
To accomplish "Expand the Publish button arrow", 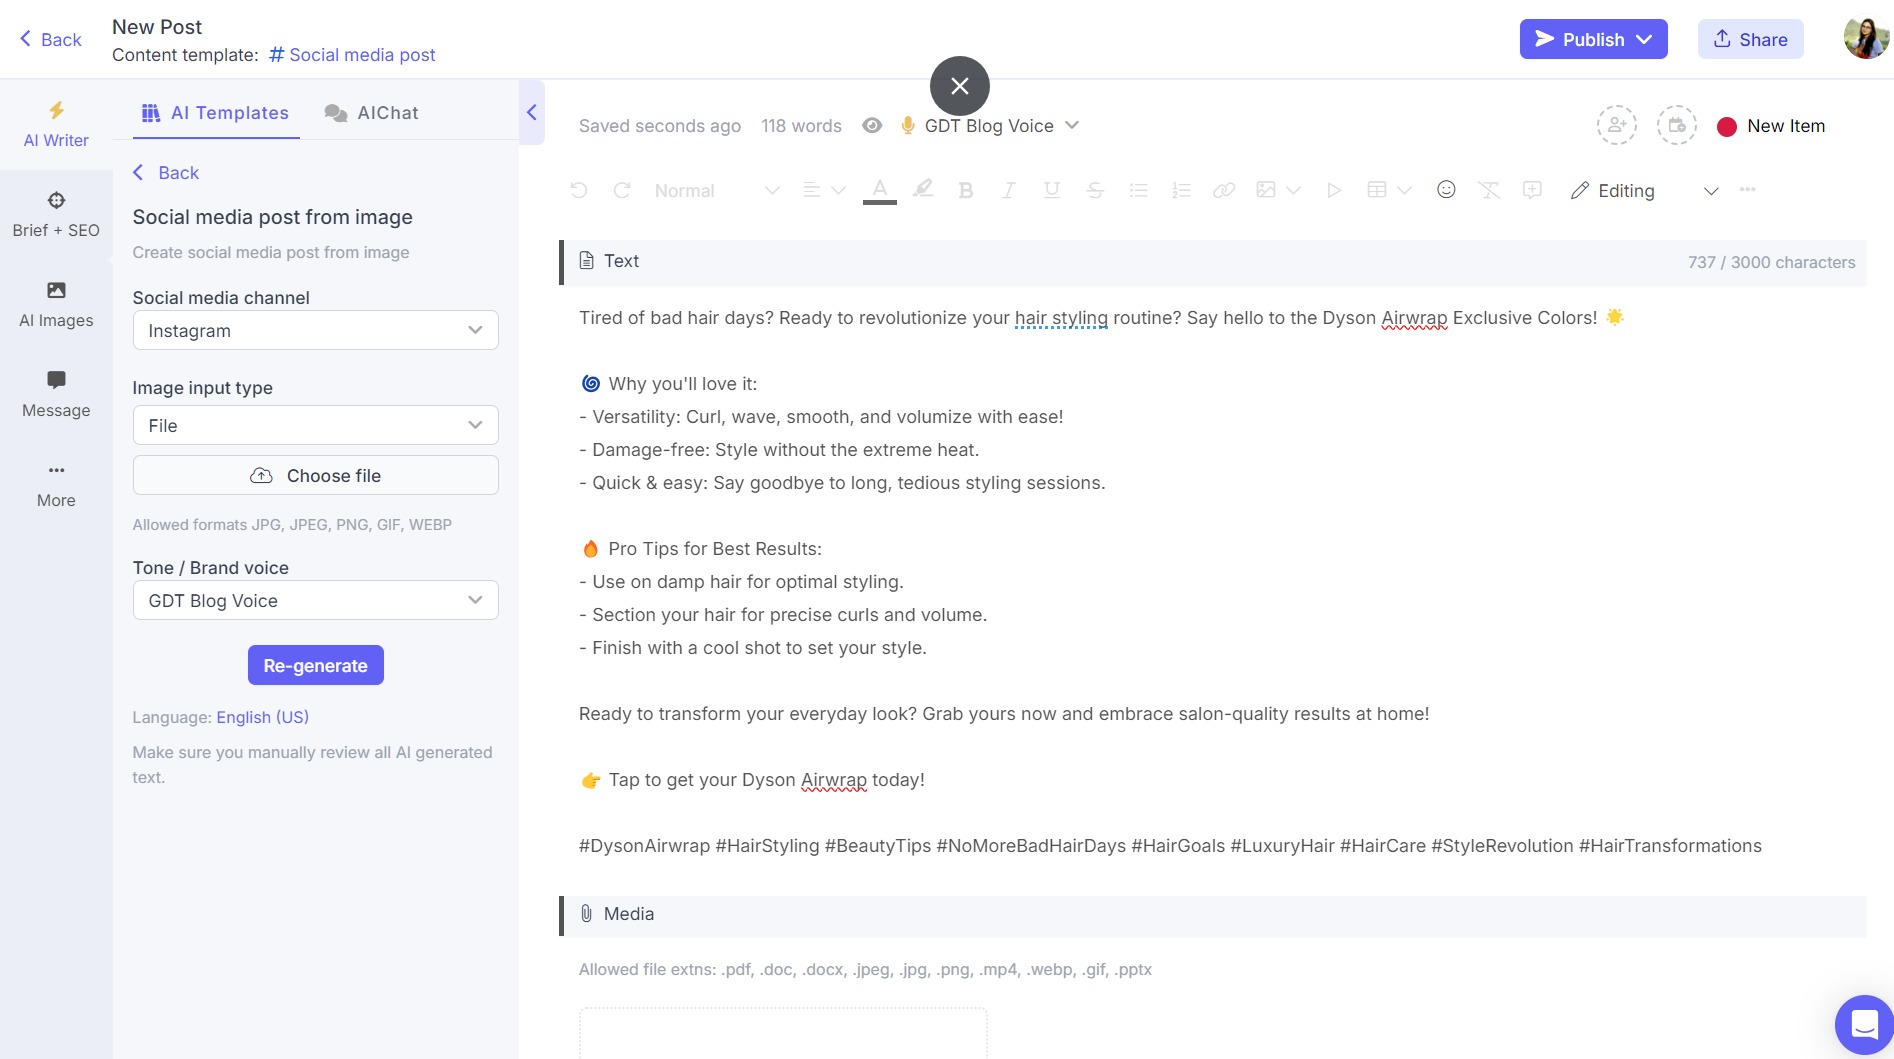I will coord(1645,39).
